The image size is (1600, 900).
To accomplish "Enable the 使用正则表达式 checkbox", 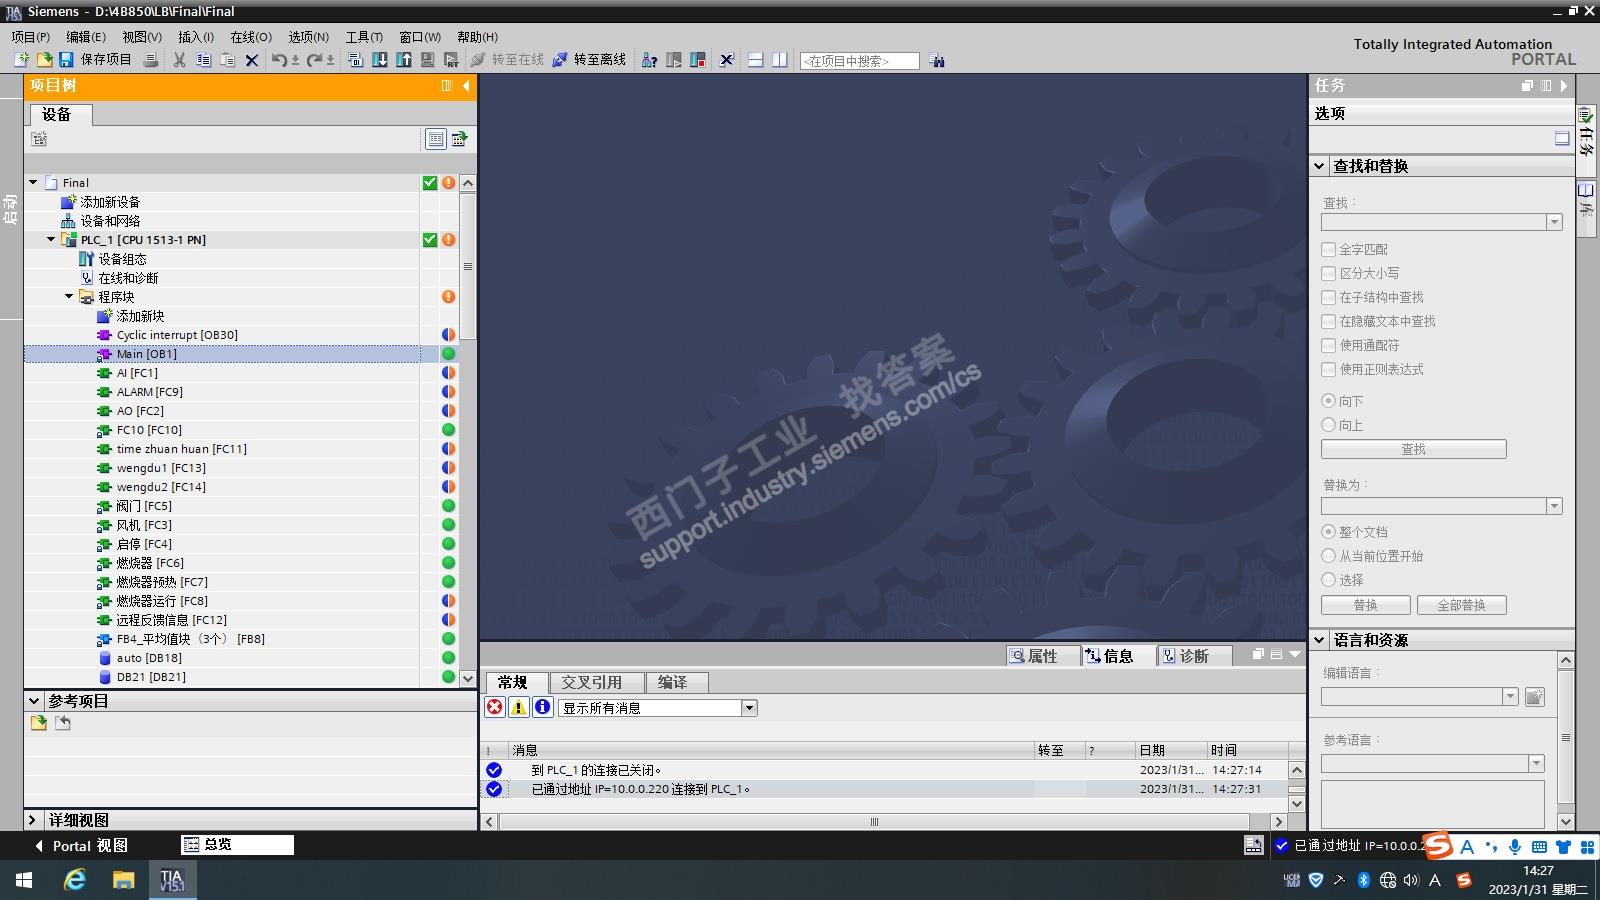I will 1329,369.
